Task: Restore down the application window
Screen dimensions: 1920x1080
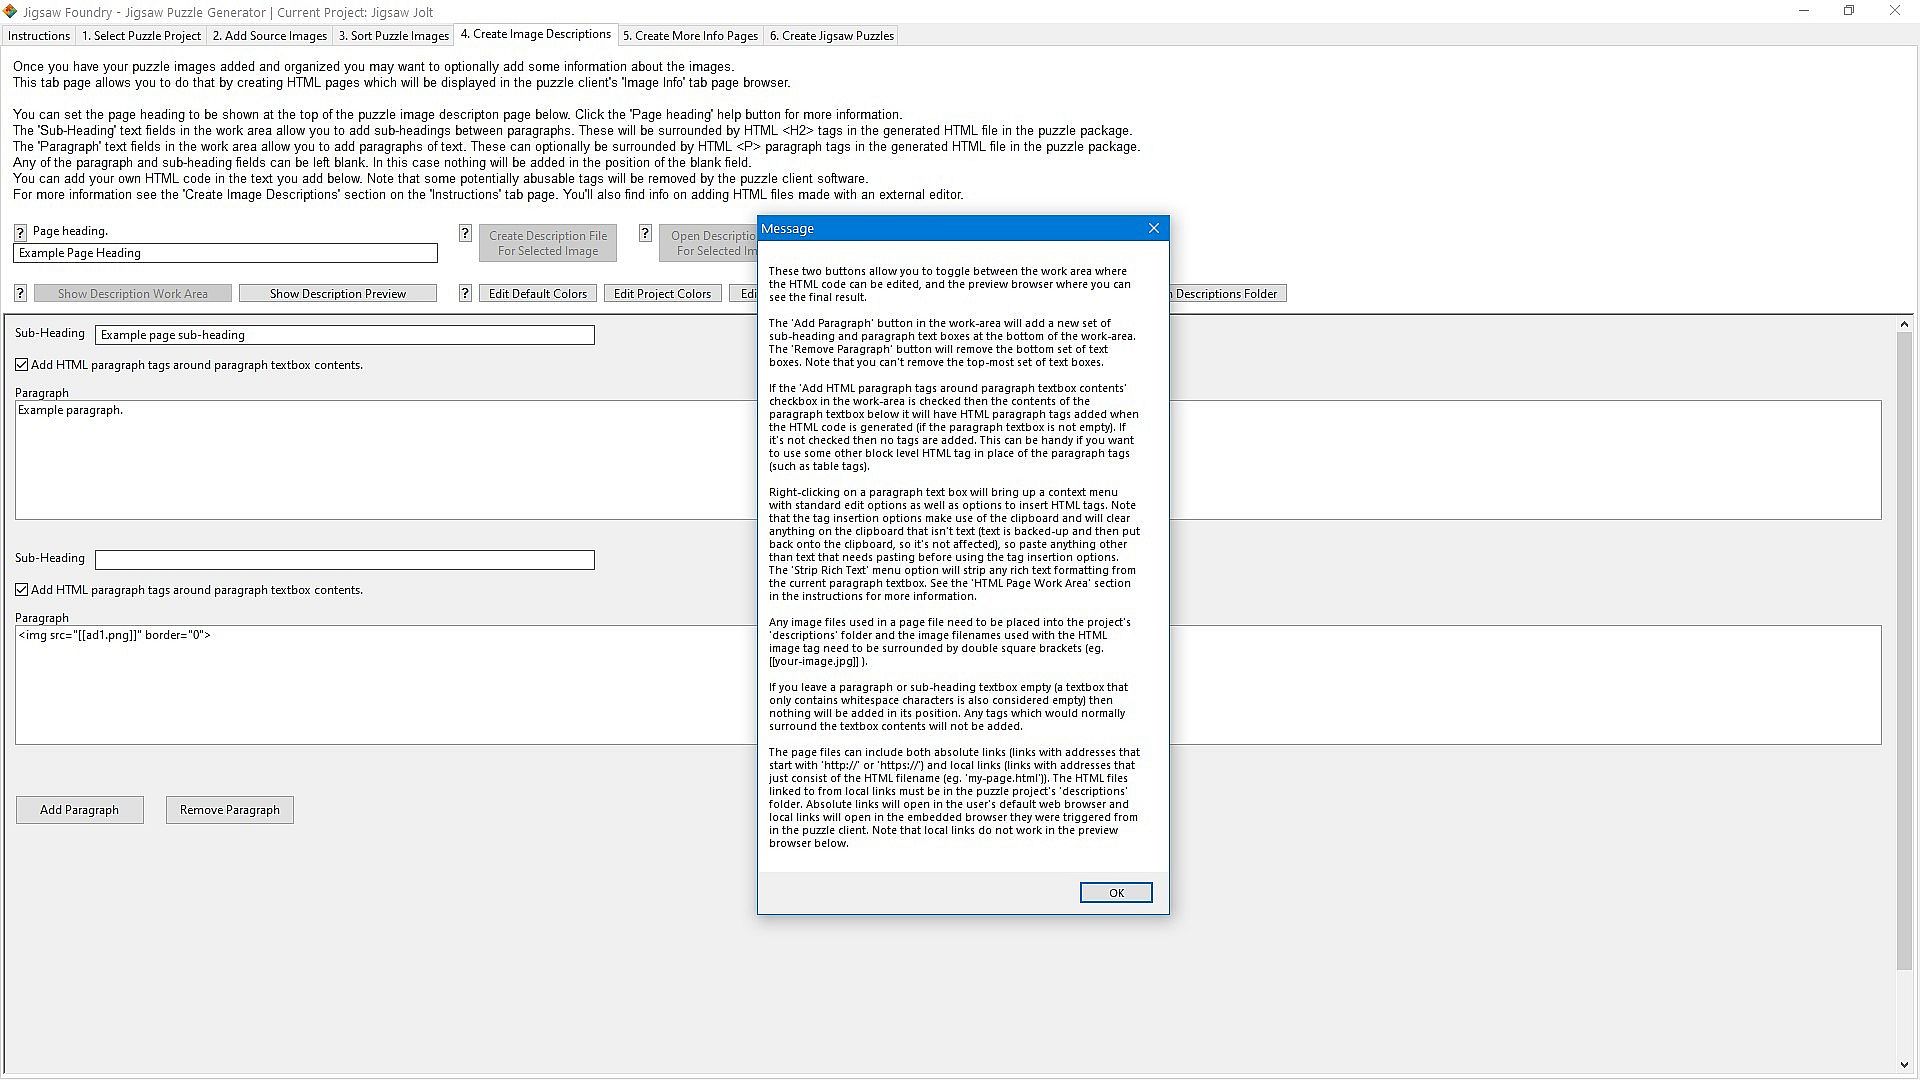Action: [x=1849, y=11]
